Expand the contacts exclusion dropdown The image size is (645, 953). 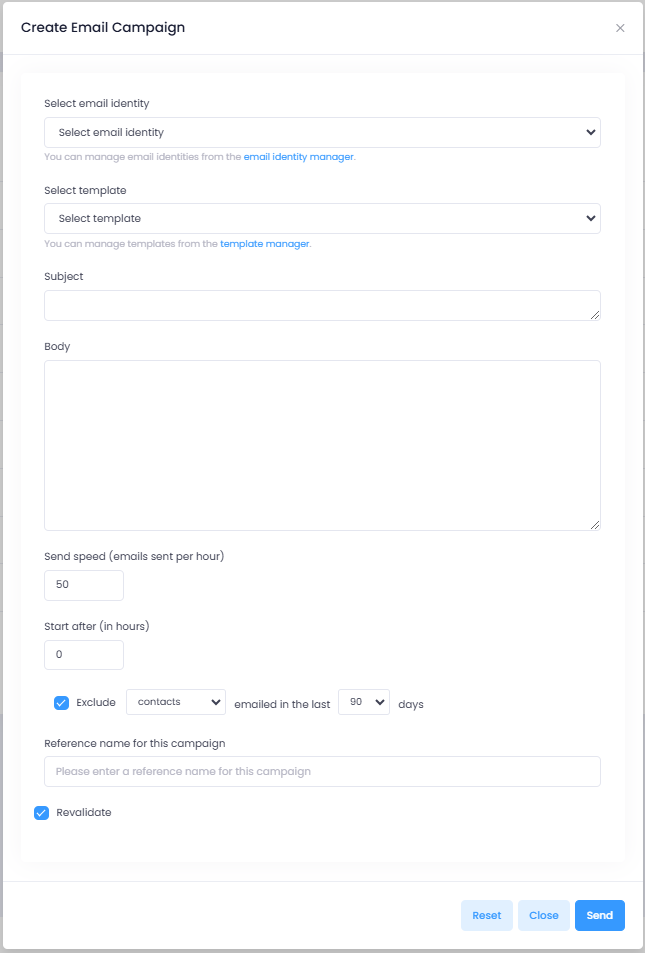tap(176, 702)
